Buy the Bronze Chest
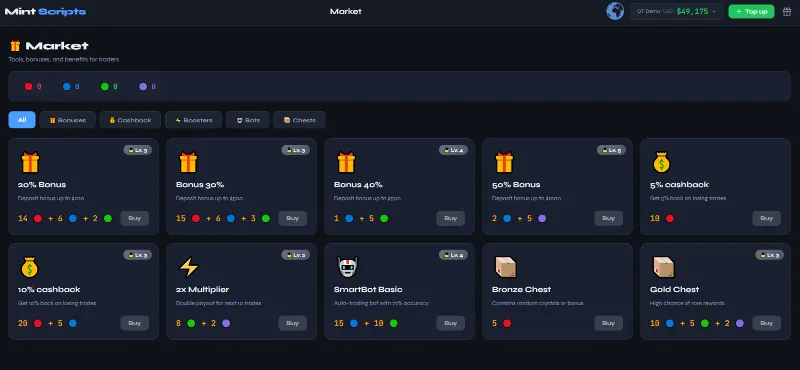The image size is (800, 370). [609, 323]
